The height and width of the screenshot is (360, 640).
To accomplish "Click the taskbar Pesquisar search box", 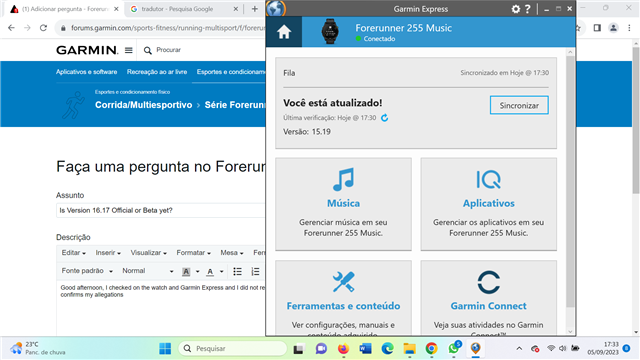I will (233, 349).
